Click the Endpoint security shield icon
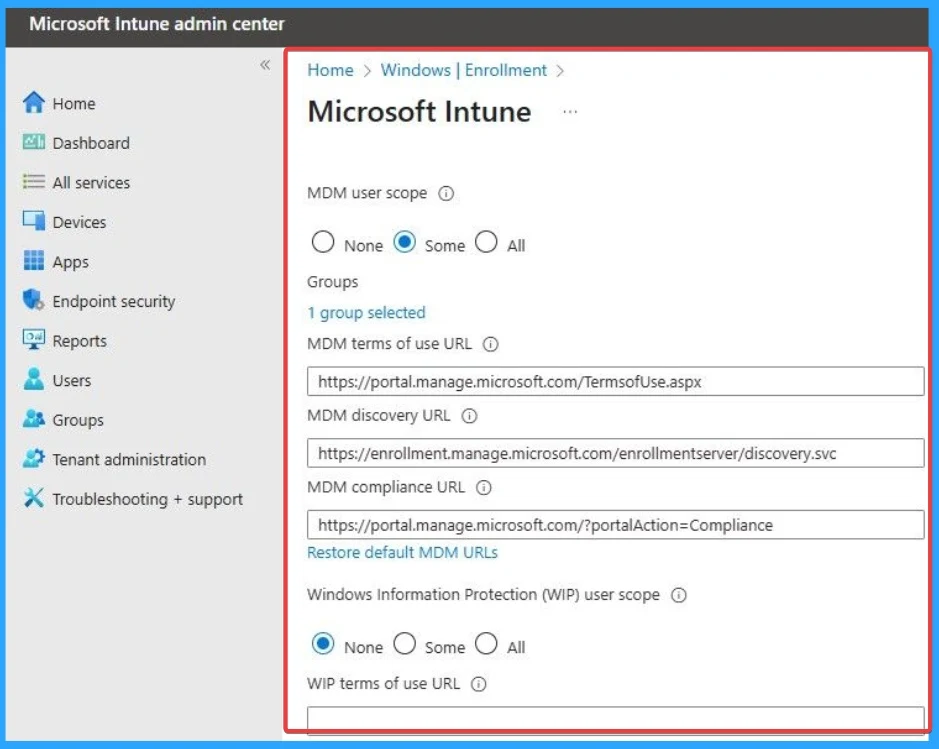 pos(34,300)
